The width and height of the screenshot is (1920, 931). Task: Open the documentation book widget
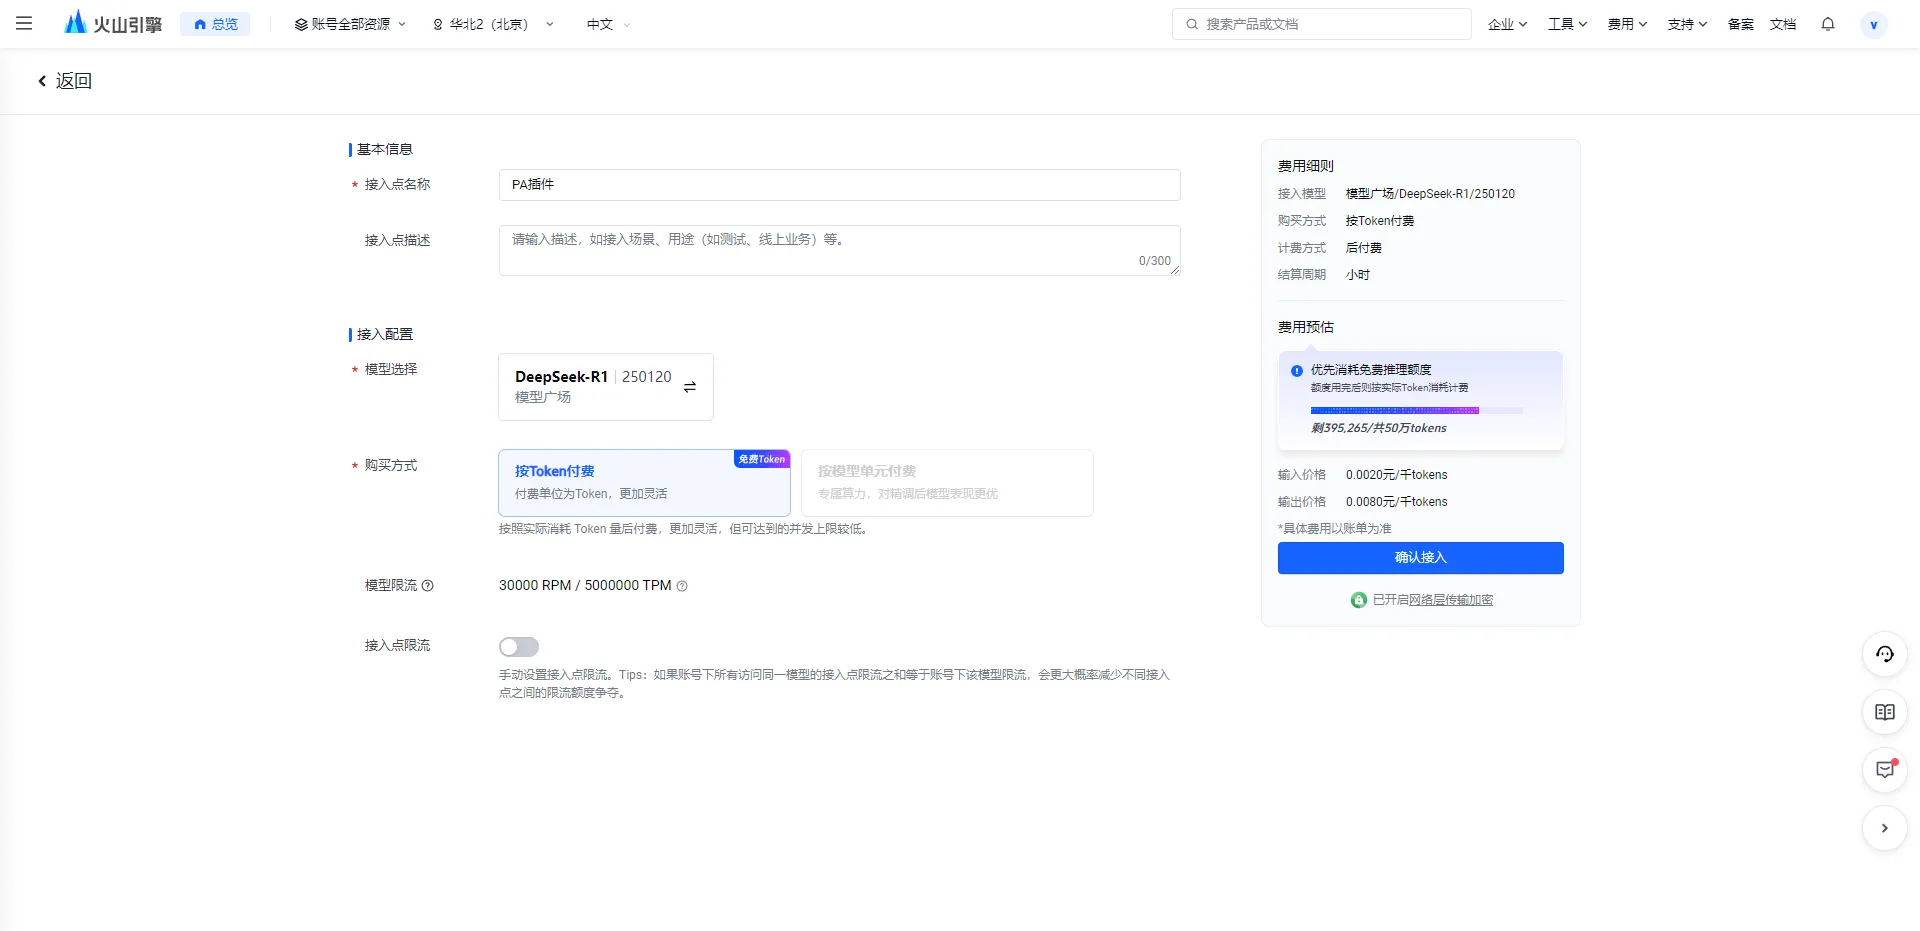coord(1884,712)
